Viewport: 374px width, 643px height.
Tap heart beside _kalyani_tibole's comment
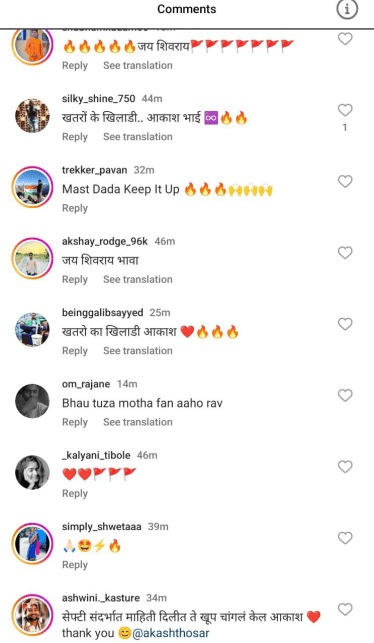click(345, 467)
